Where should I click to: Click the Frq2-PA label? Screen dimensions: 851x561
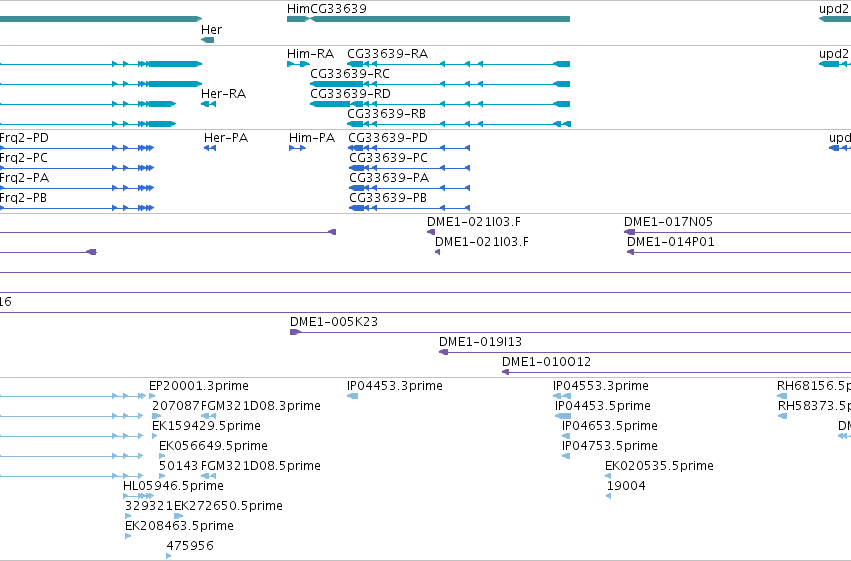coord(24,178)
